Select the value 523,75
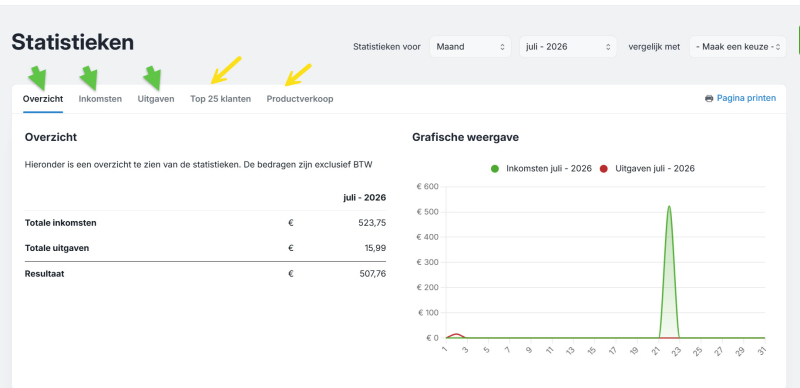 [x=372, y=223]
